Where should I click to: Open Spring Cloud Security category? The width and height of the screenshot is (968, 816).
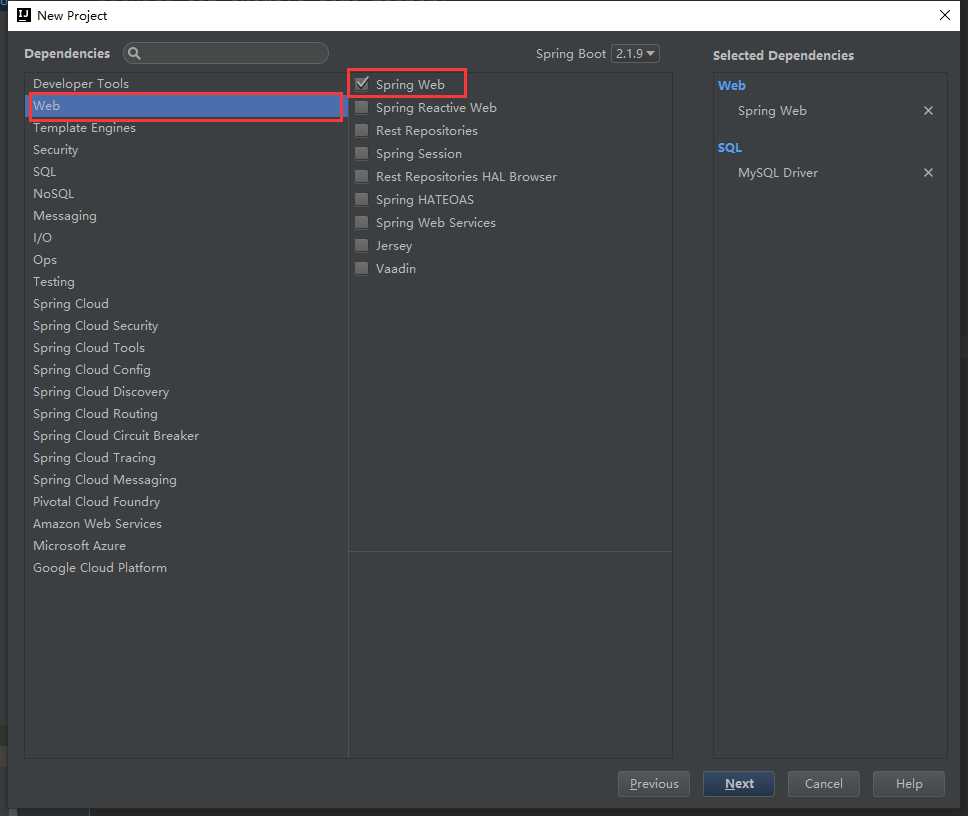pyautogui.click(x=186, y=326)
